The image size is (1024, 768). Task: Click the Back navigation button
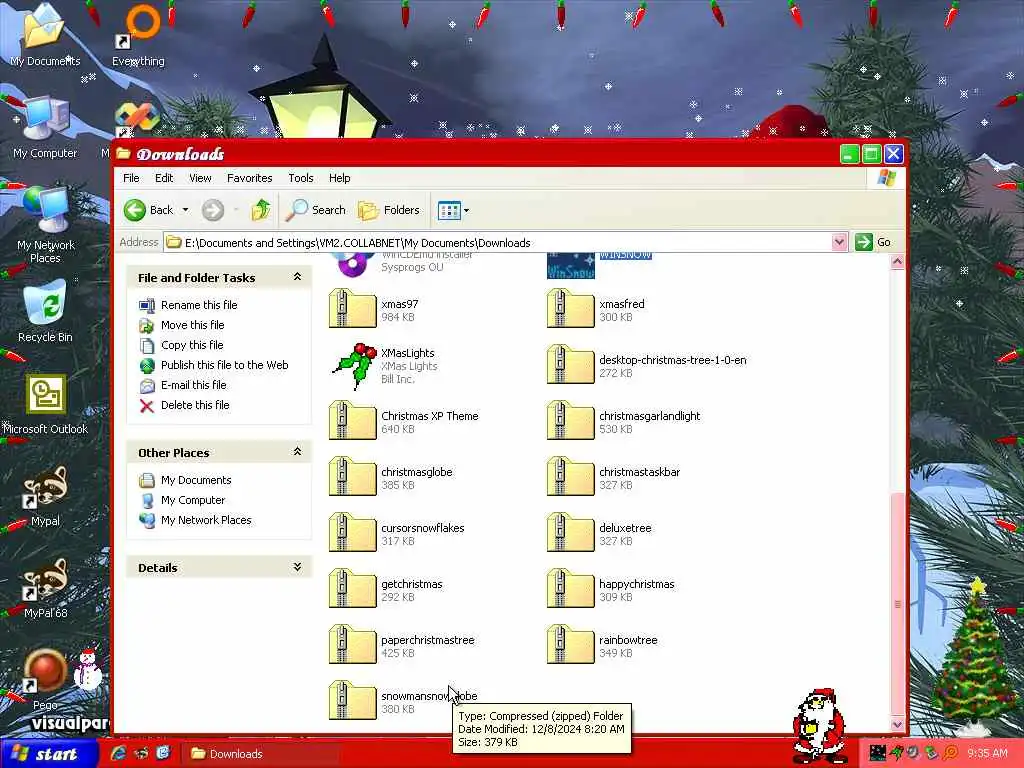149,210
